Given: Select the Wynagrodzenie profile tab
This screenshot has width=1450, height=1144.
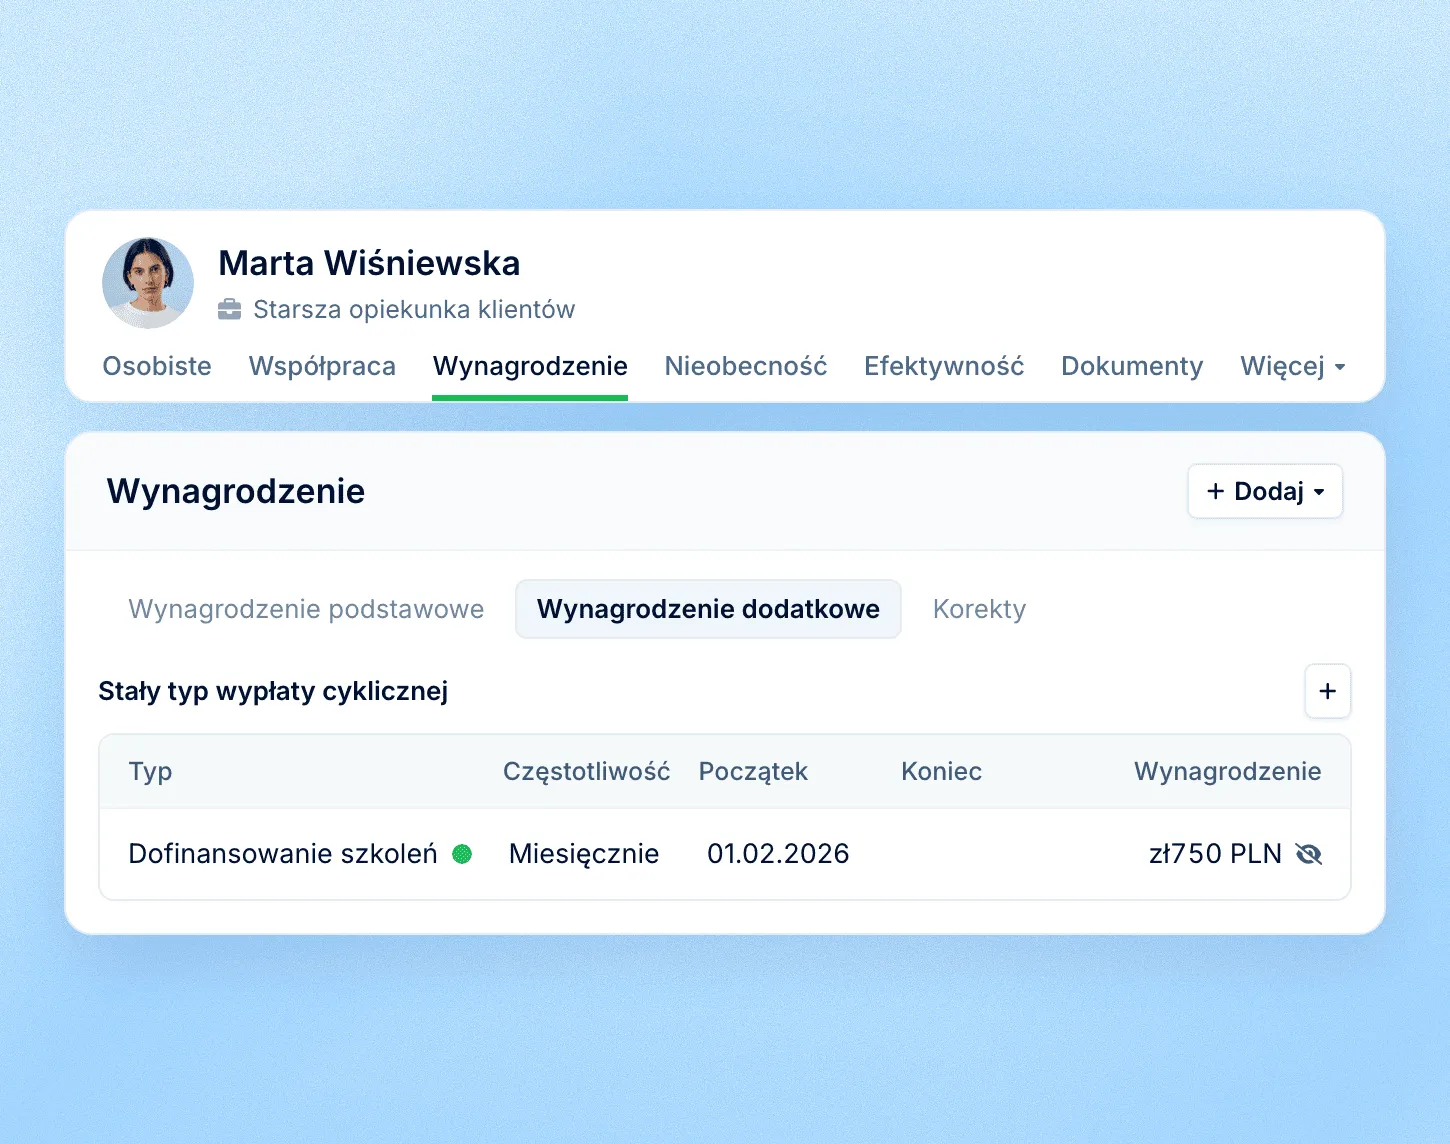Looking at the screenshot, I should (x=530, y=366).
